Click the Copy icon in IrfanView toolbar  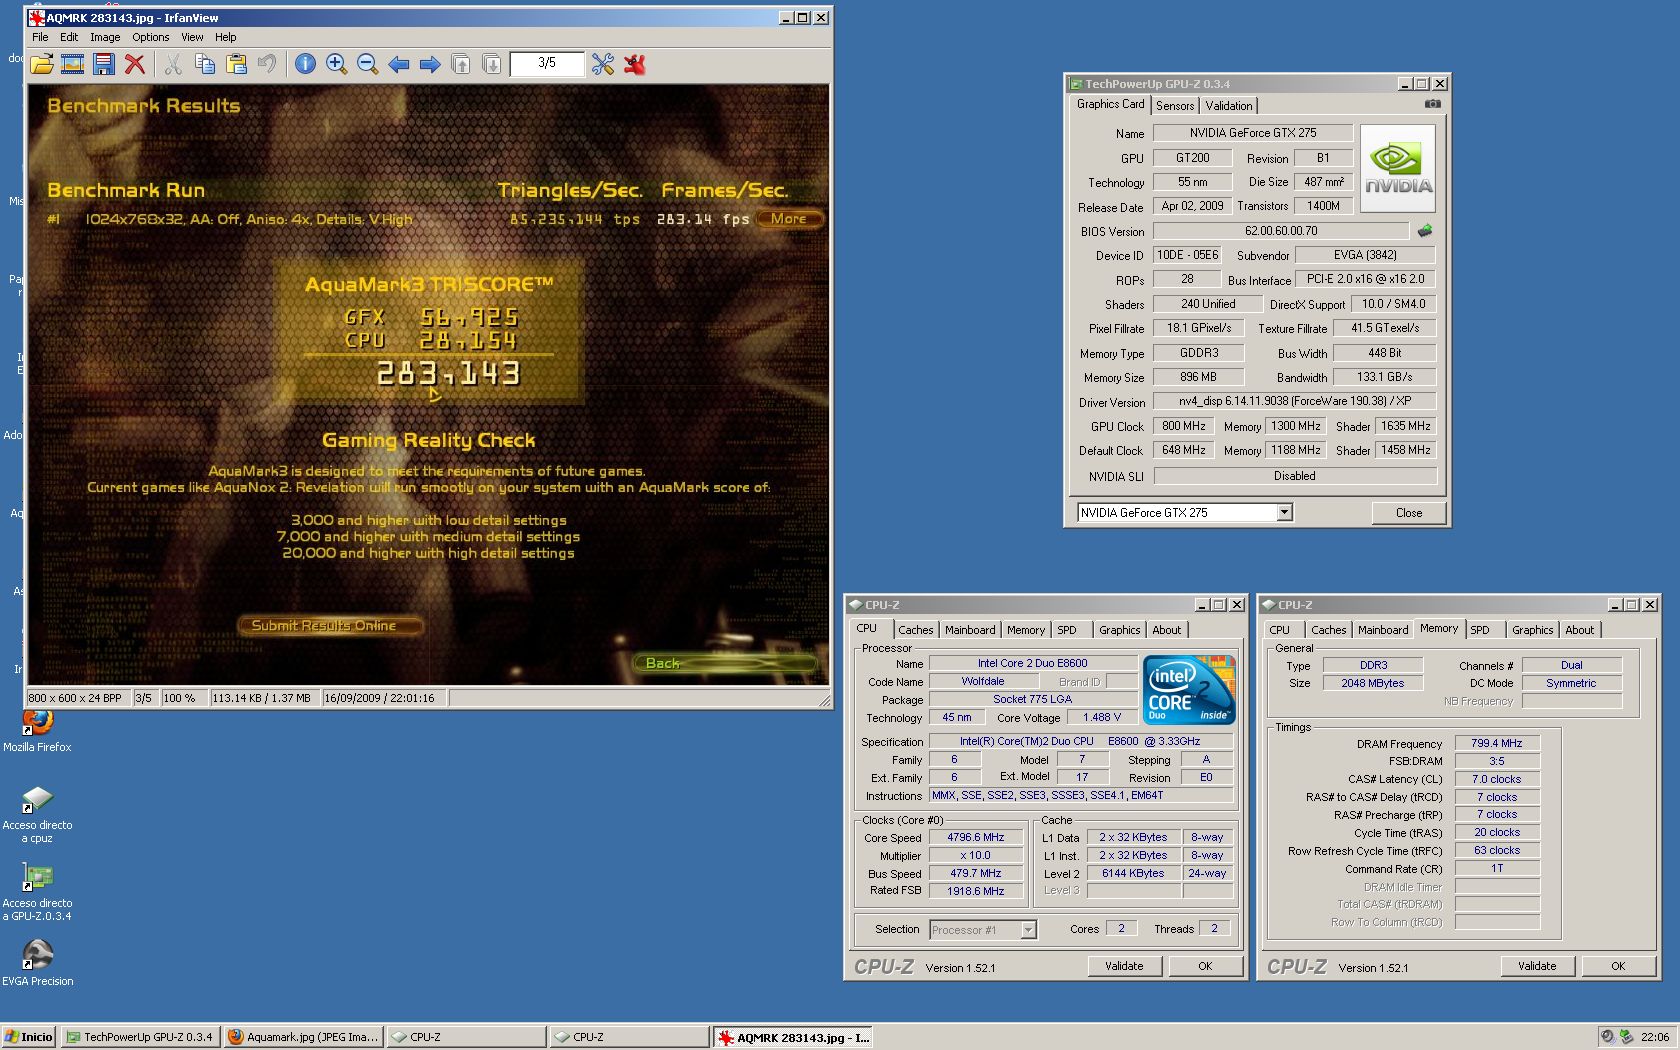205,65
